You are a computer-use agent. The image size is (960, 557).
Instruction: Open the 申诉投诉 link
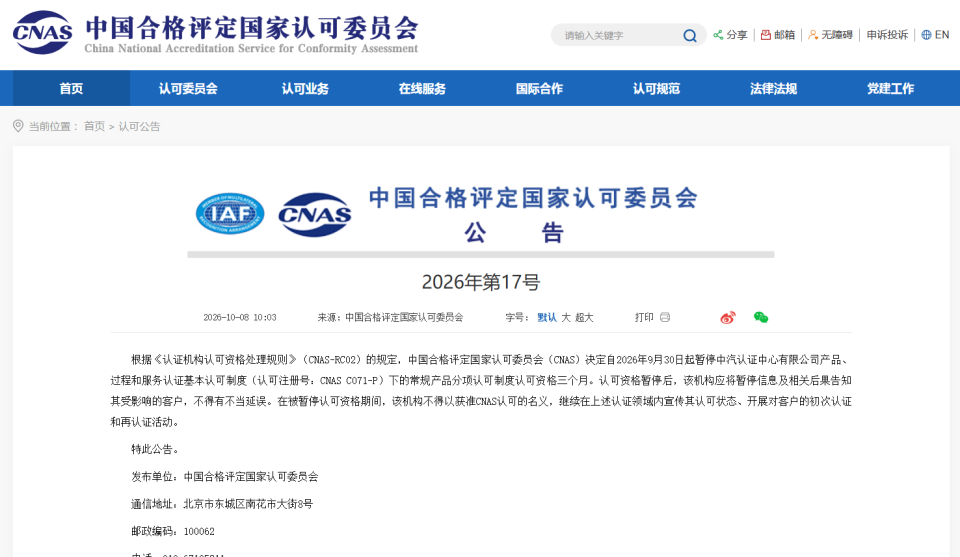coord(887,35)
